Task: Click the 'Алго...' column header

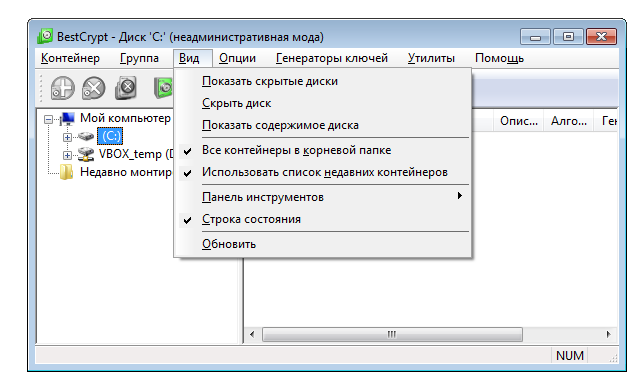Action: click(568, 121)
